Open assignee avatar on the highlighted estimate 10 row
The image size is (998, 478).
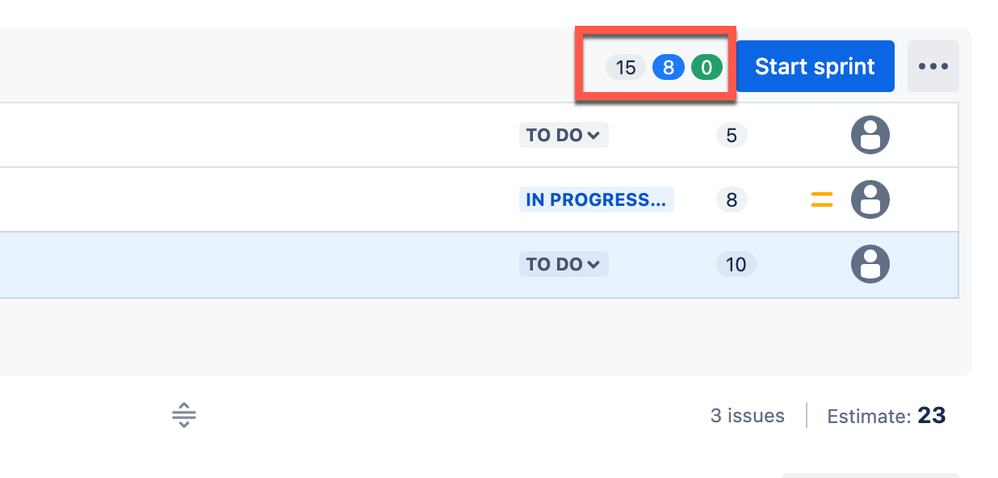click(870, 264)
